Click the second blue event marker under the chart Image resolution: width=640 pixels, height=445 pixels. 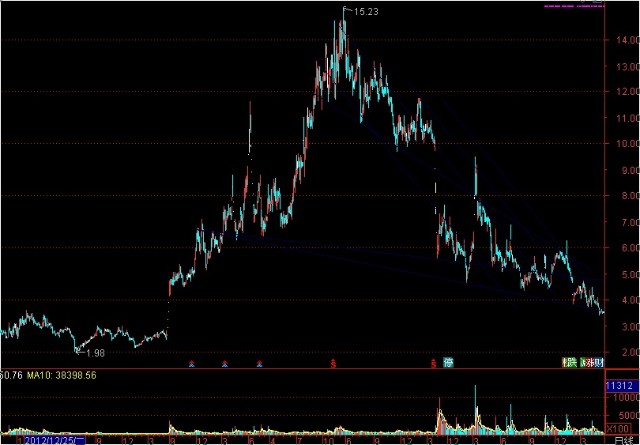tap(225, 362)
